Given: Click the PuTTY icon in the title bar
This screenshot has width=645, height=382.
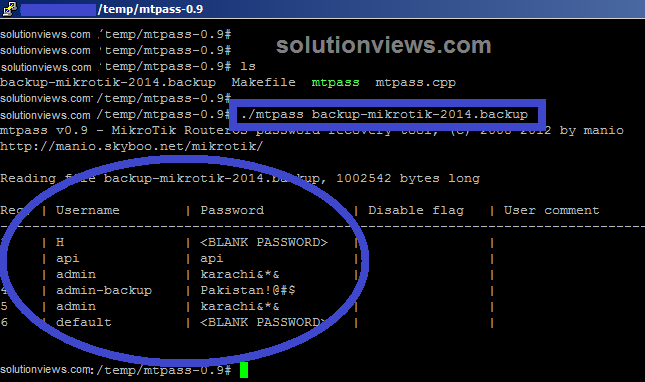Looking at the screenshot, I should tap(9, 8).
